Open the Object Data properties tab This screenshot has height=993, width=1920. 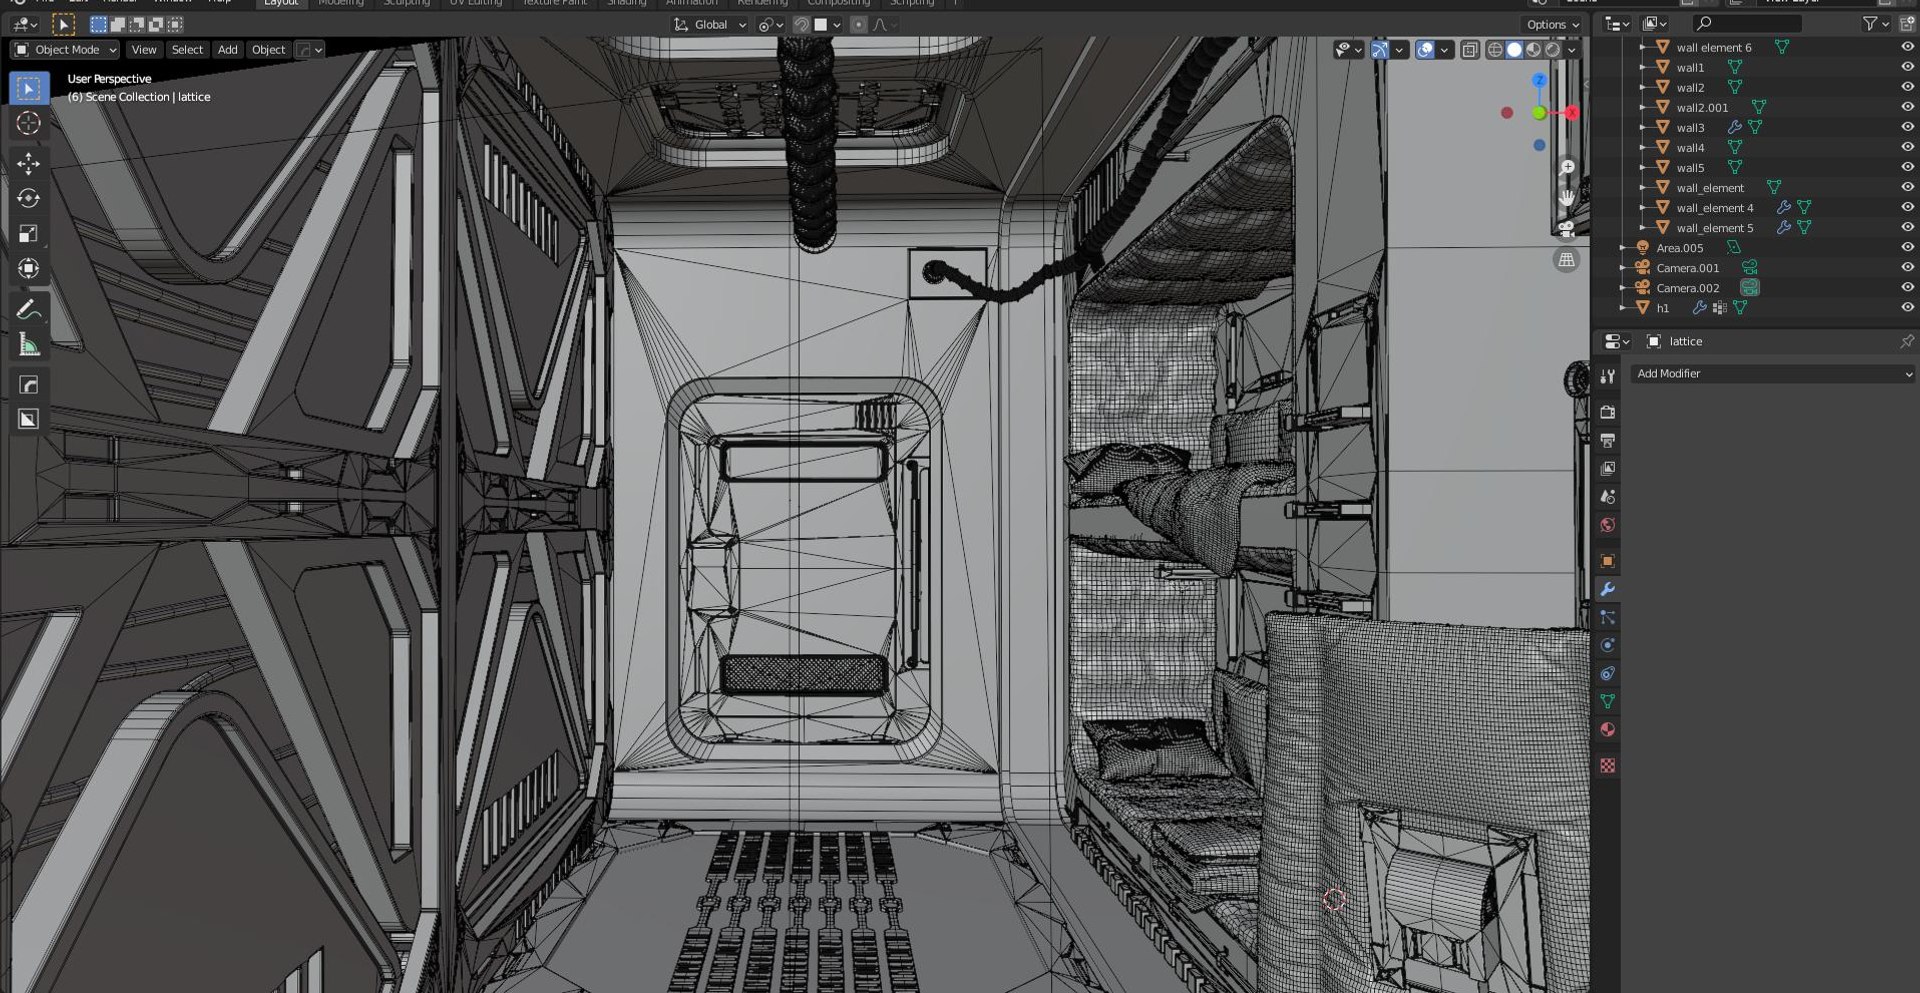point(1607,701)
